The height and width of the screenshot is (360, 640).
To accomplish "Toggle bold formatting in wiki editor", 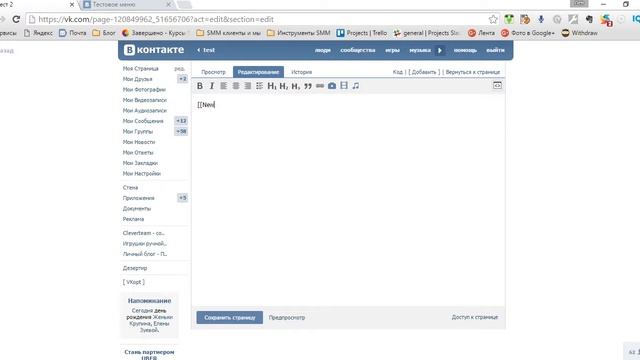I will (x=200, y=86).
